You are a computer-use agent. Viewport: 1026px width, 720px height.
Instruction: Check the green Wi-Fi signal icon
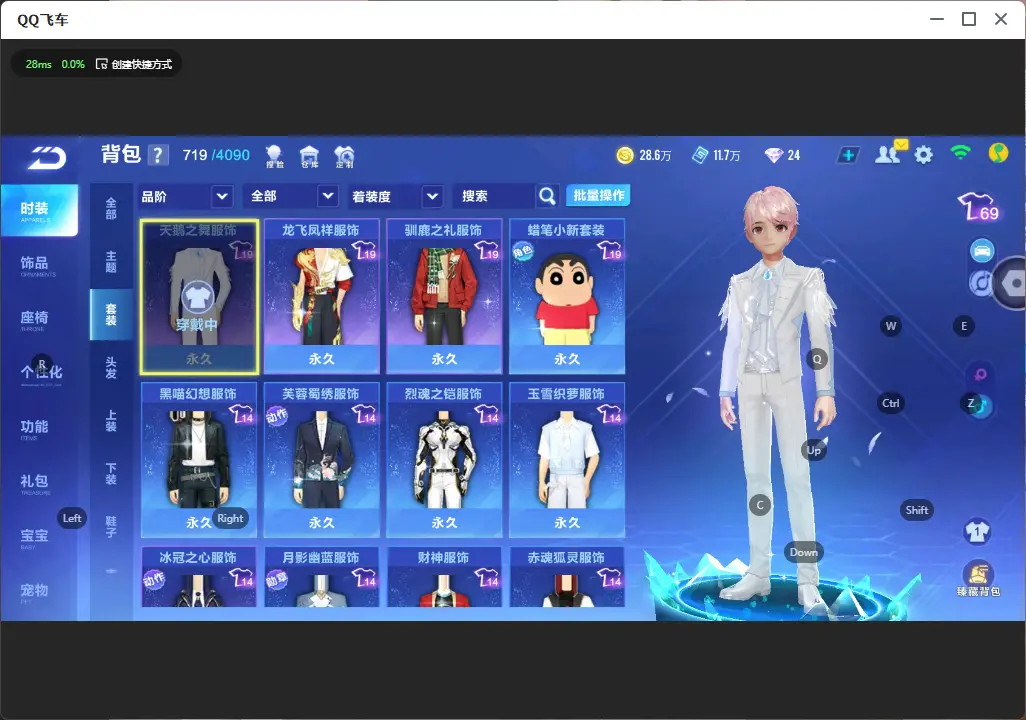(961, 153)
